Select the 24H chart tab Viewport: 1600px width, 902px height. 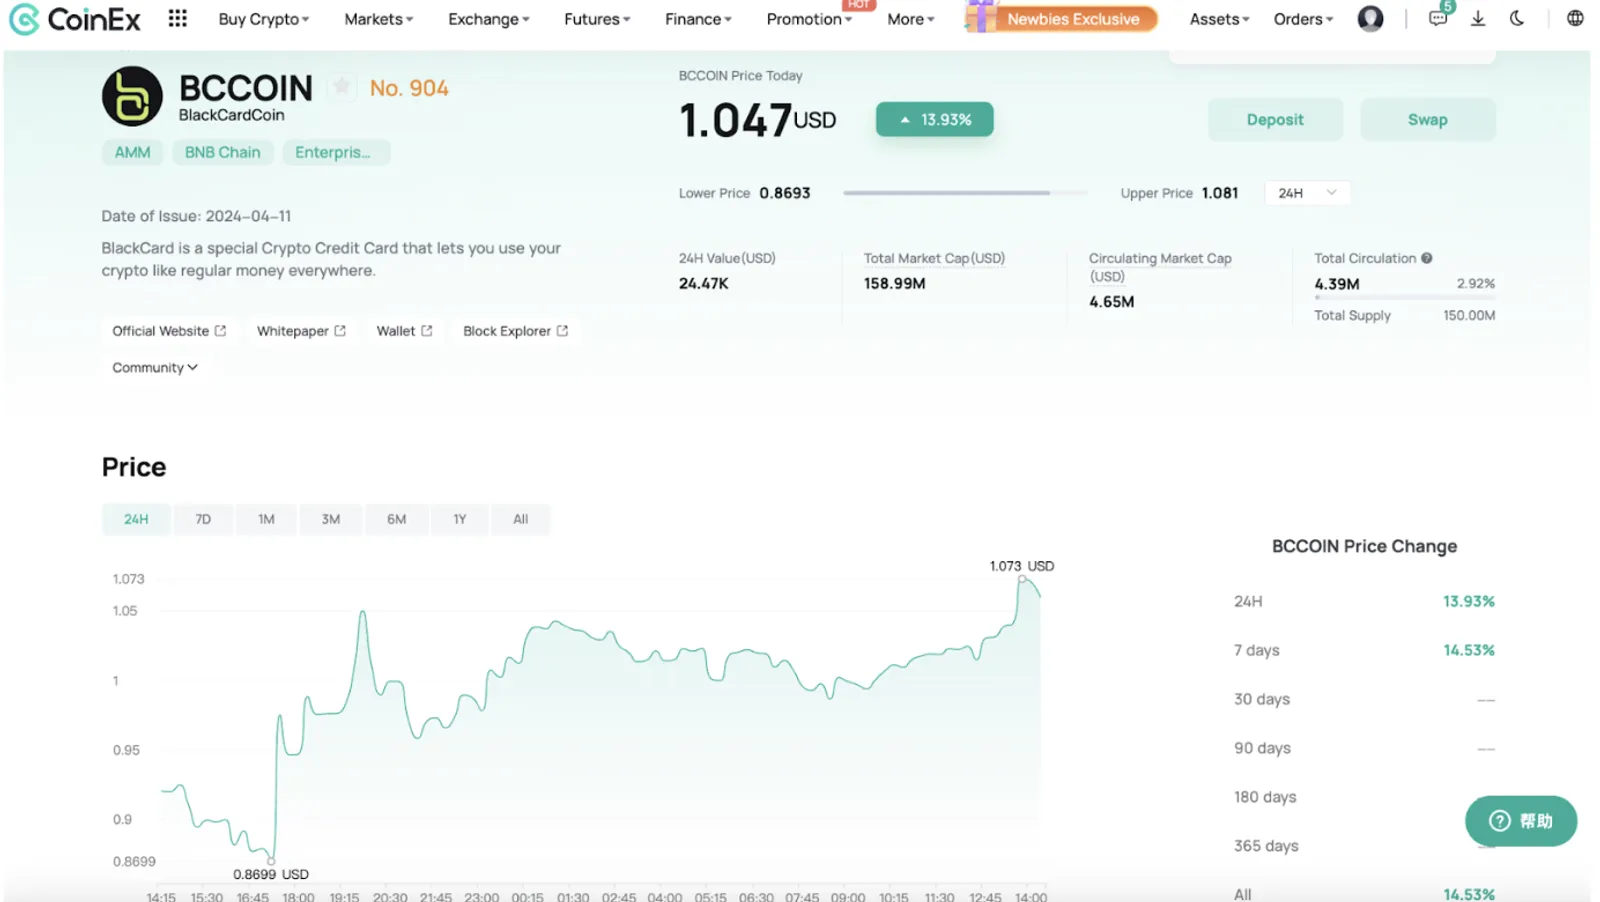[x=136, y=519]
